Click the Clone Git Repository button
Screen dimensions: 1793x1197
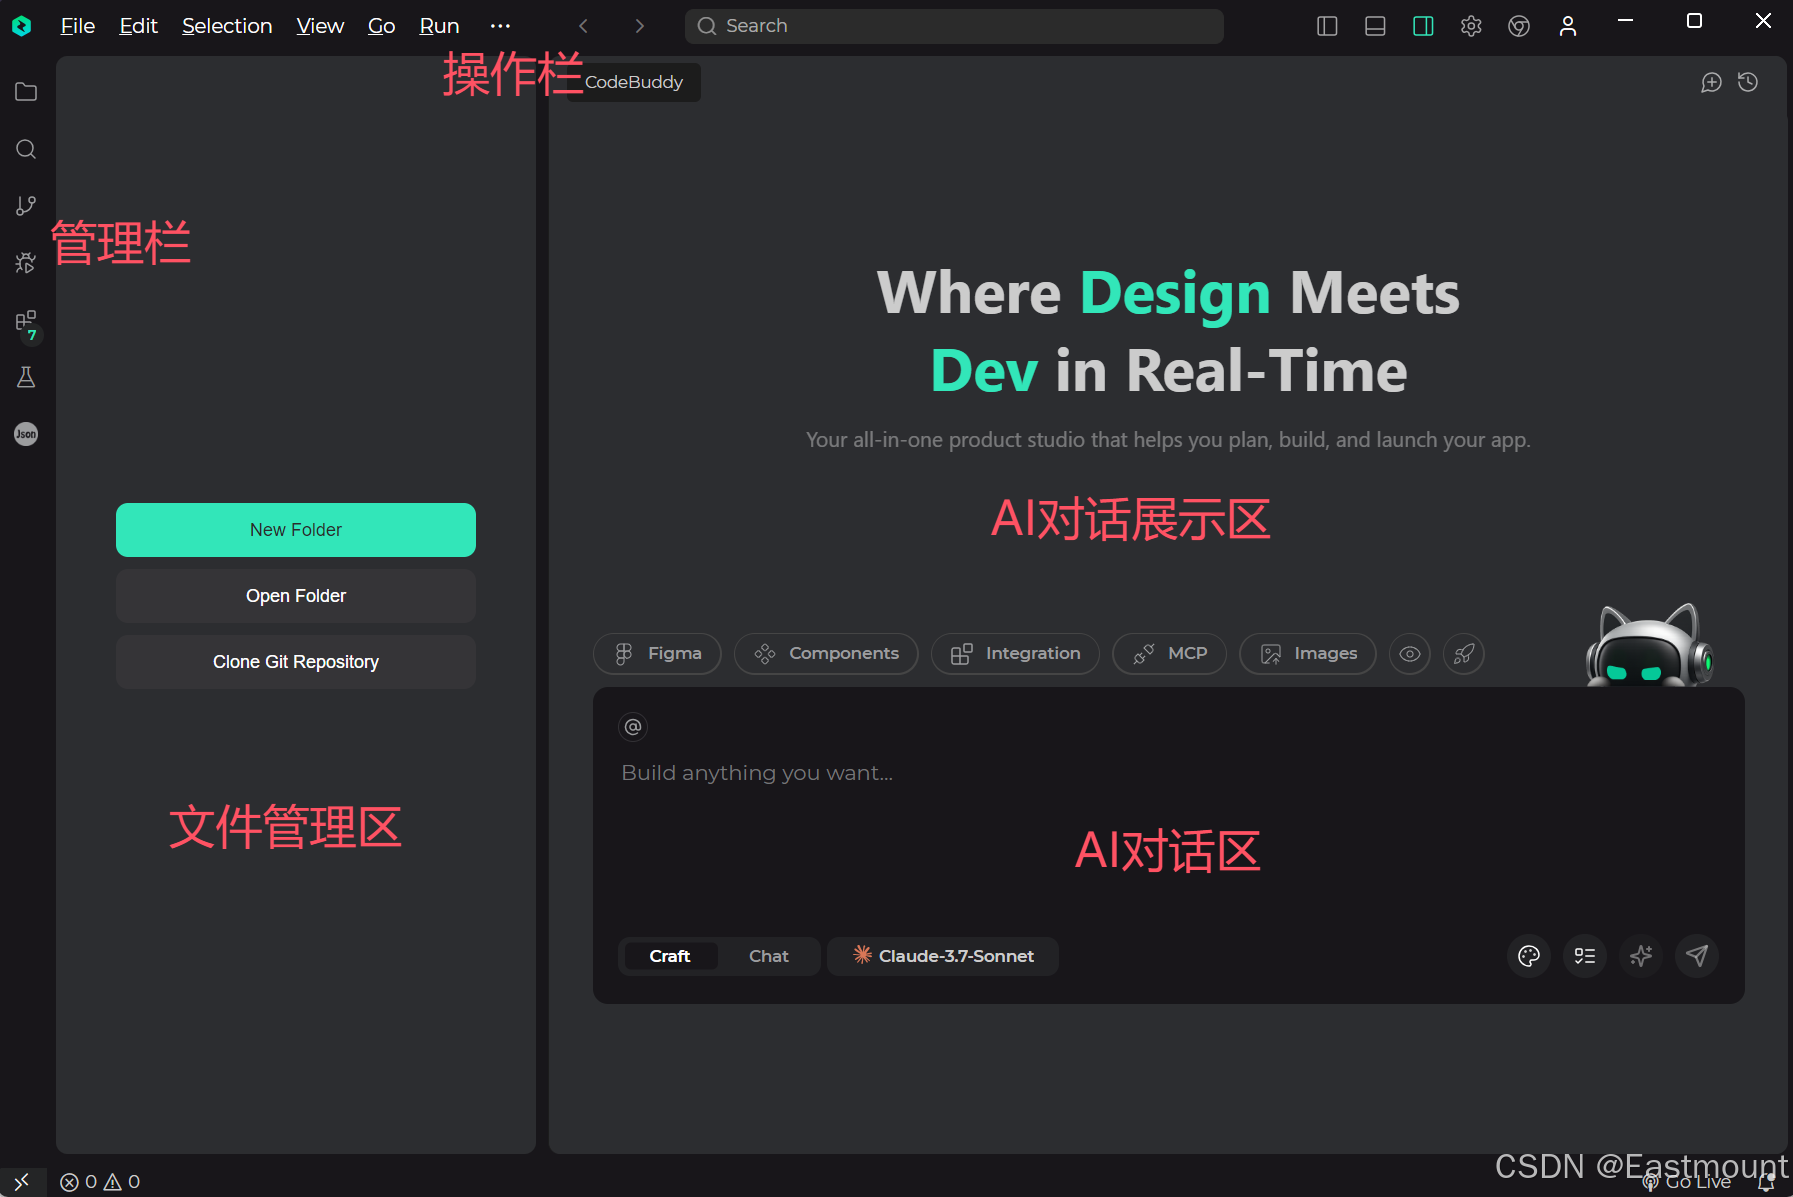point(295,661)
